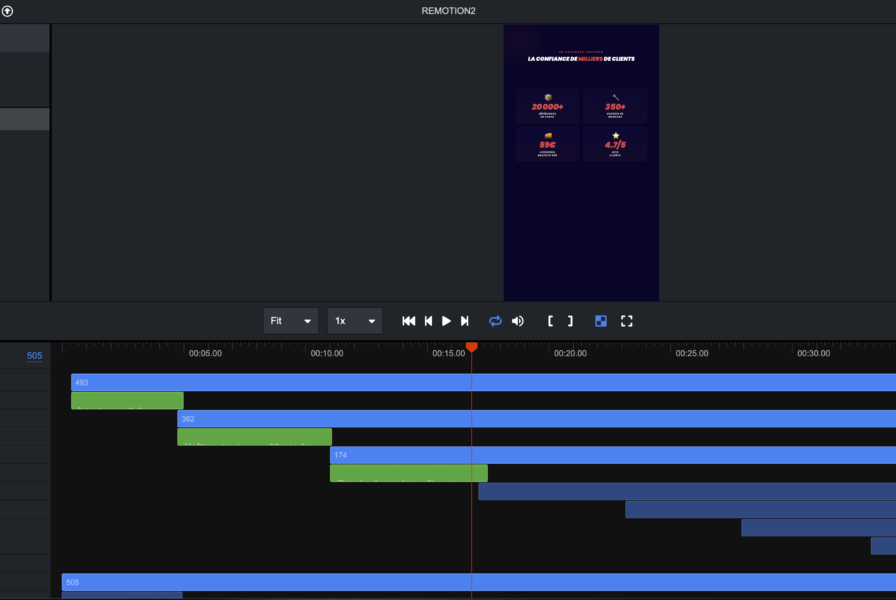
Task: Toggle the transparency checkerboard background
Action: (601, 321)
